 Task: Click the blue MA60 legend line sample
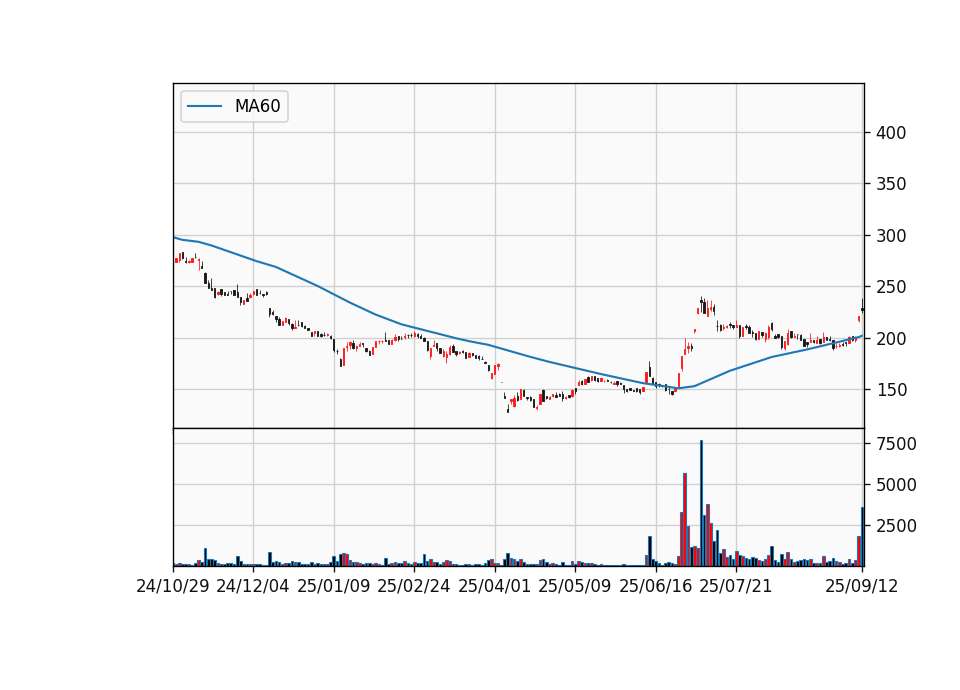click(x=204, y=106)
